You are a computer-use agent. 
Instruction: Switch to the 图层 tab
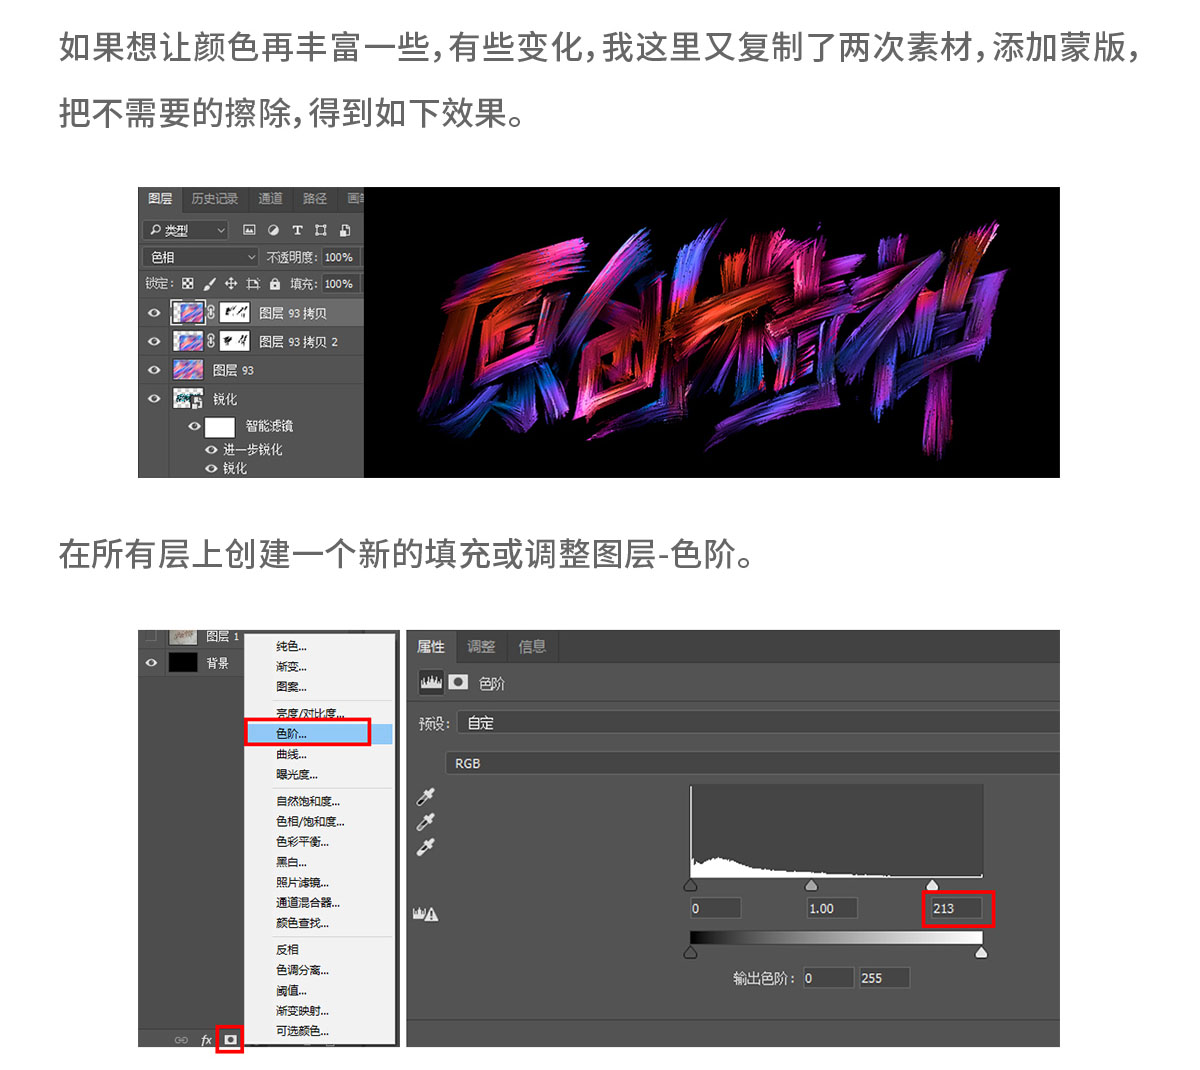point(160,199)
